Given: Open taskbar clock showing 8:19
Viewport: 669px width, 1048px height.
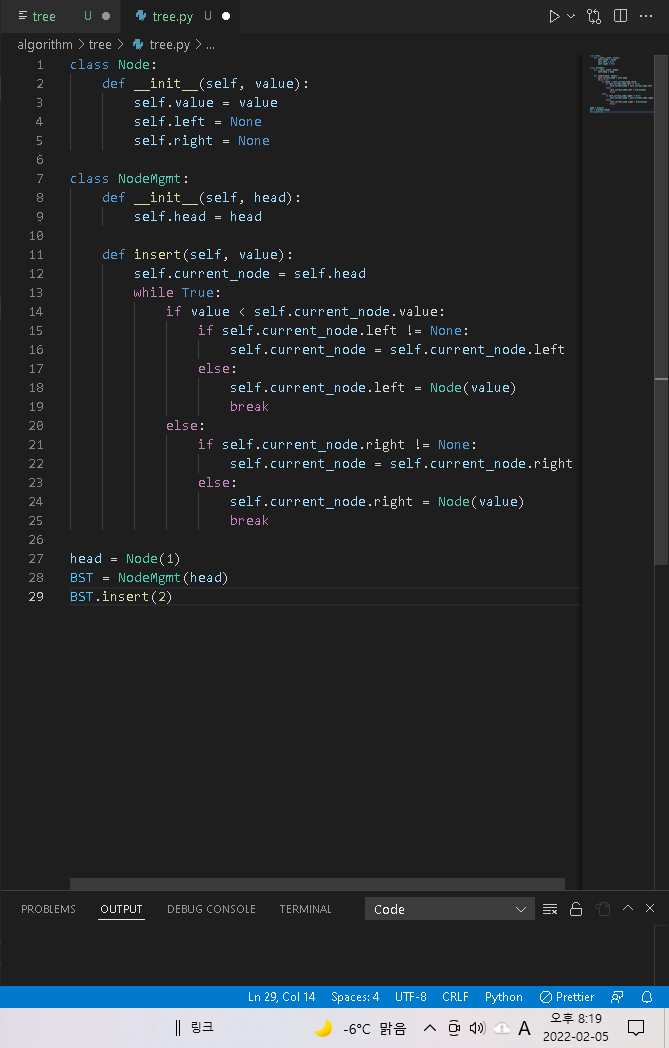Looking at the screenshot, I should [575, 1027].
